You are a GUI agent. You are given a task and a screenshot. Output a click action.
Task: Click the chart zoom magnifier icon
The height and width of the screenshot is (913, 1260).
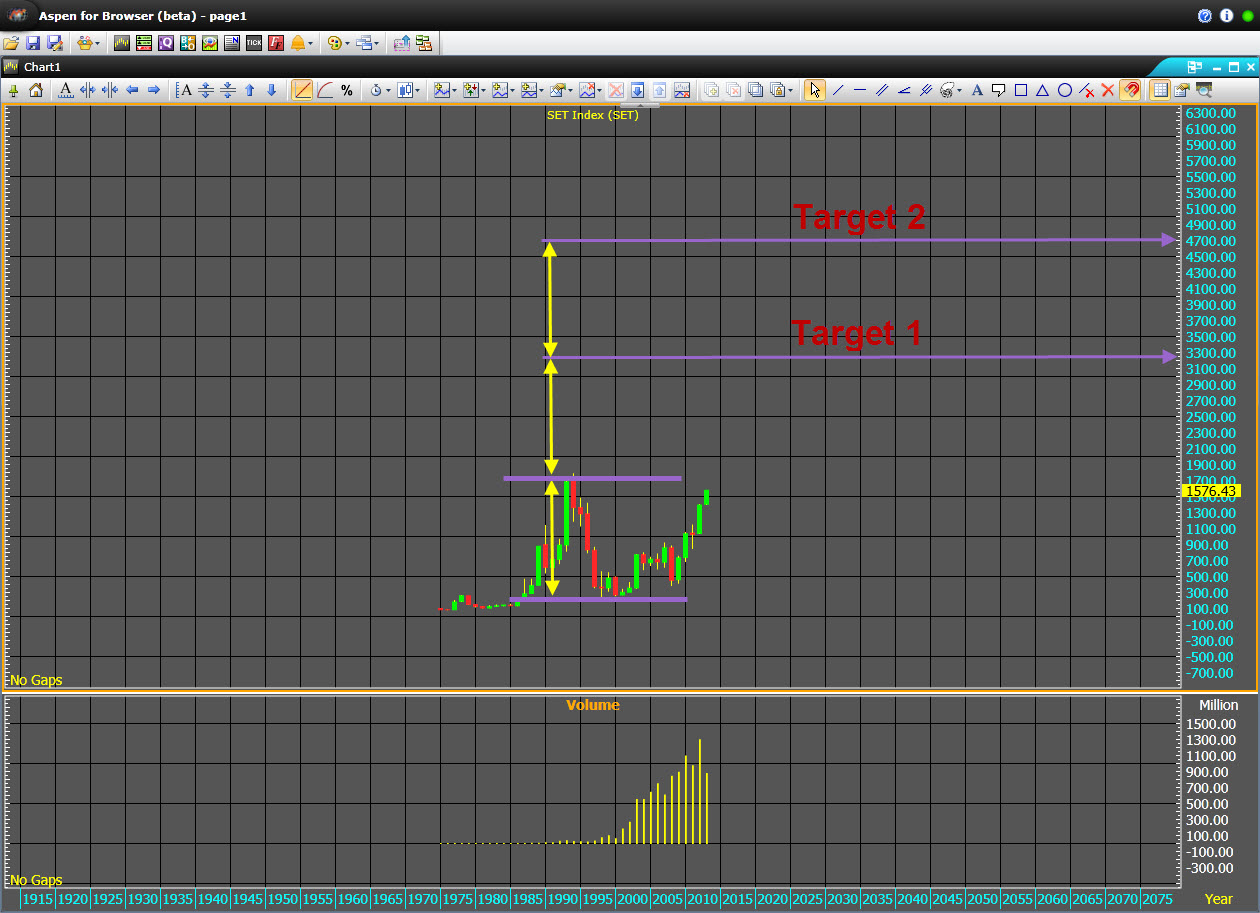tap(1203, 90)
